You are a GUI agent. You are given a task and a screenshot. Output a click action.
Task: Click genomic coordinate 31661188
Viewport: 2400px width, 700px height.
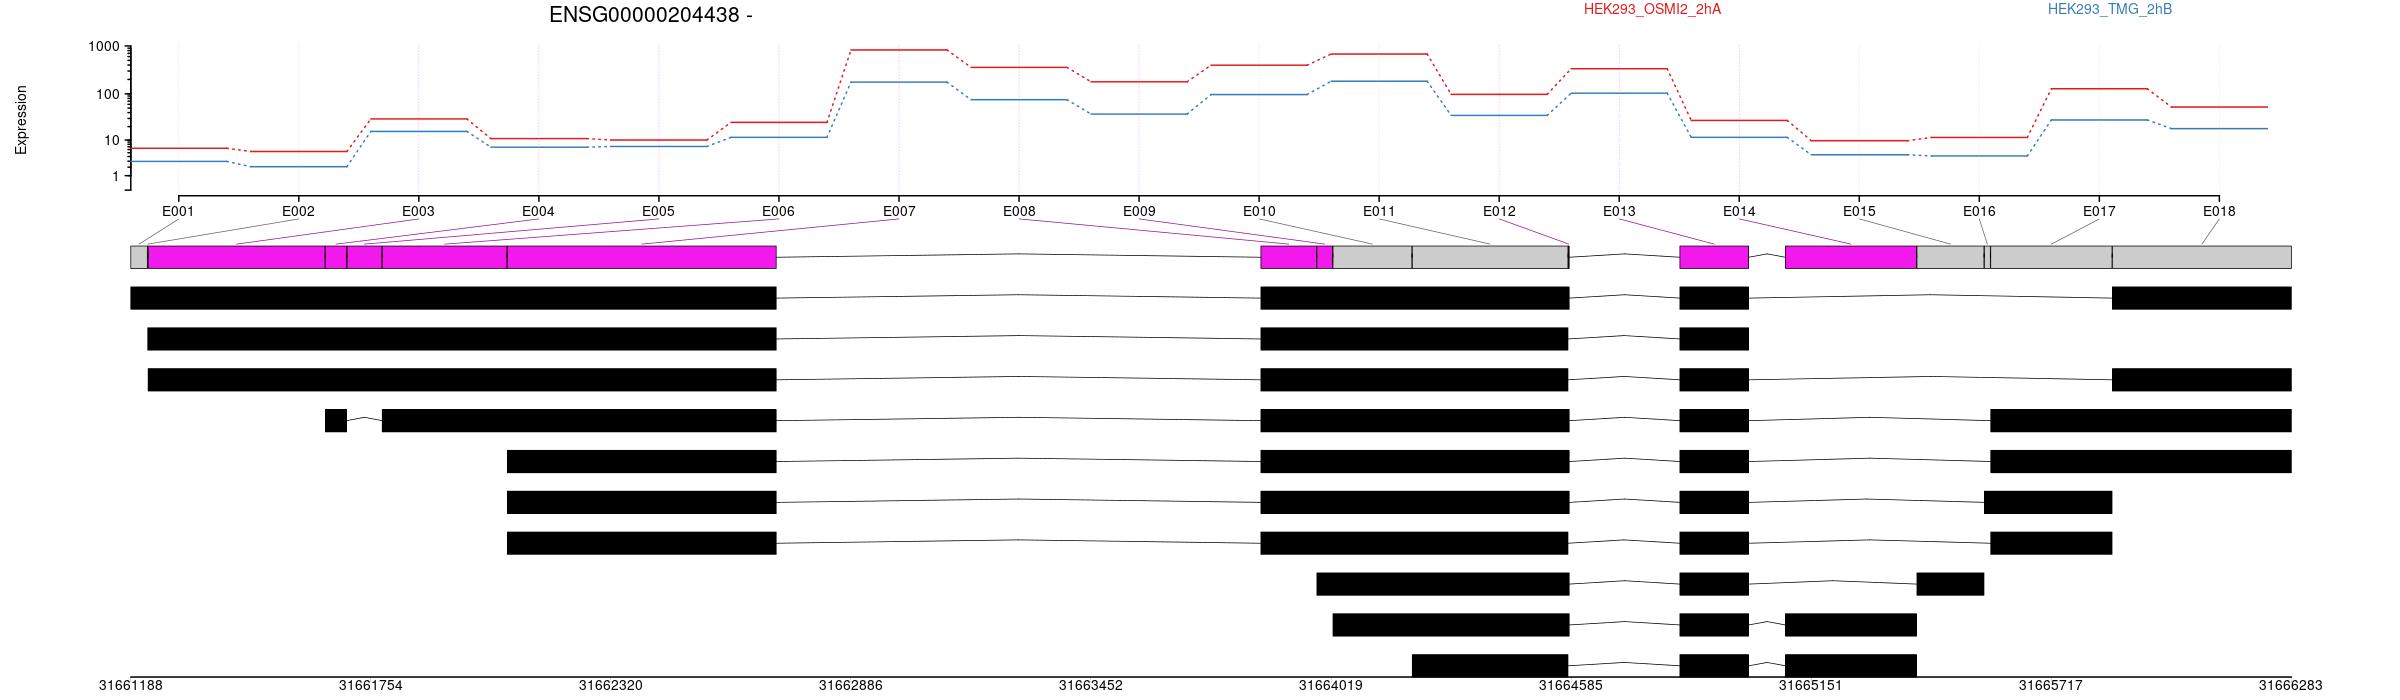(130, 686)
